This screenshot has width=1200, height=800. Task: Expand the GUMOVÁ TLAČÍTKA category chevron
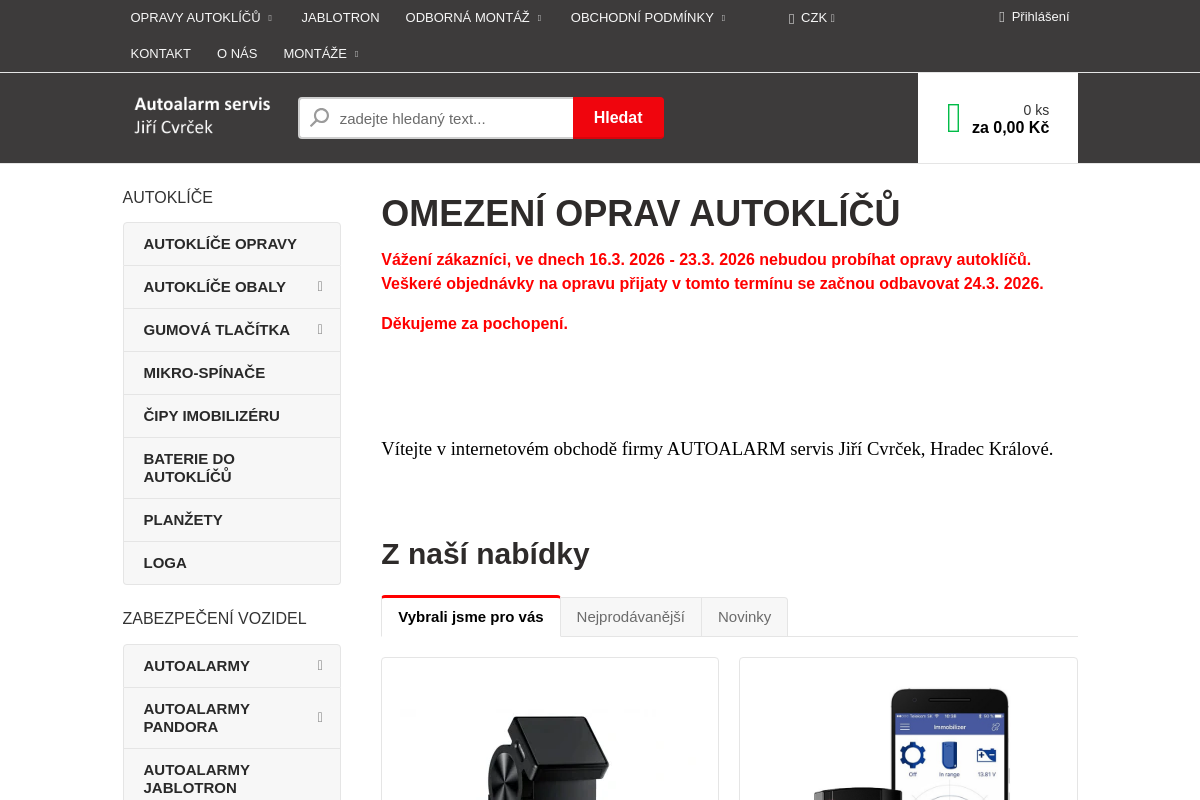(320, 329)
